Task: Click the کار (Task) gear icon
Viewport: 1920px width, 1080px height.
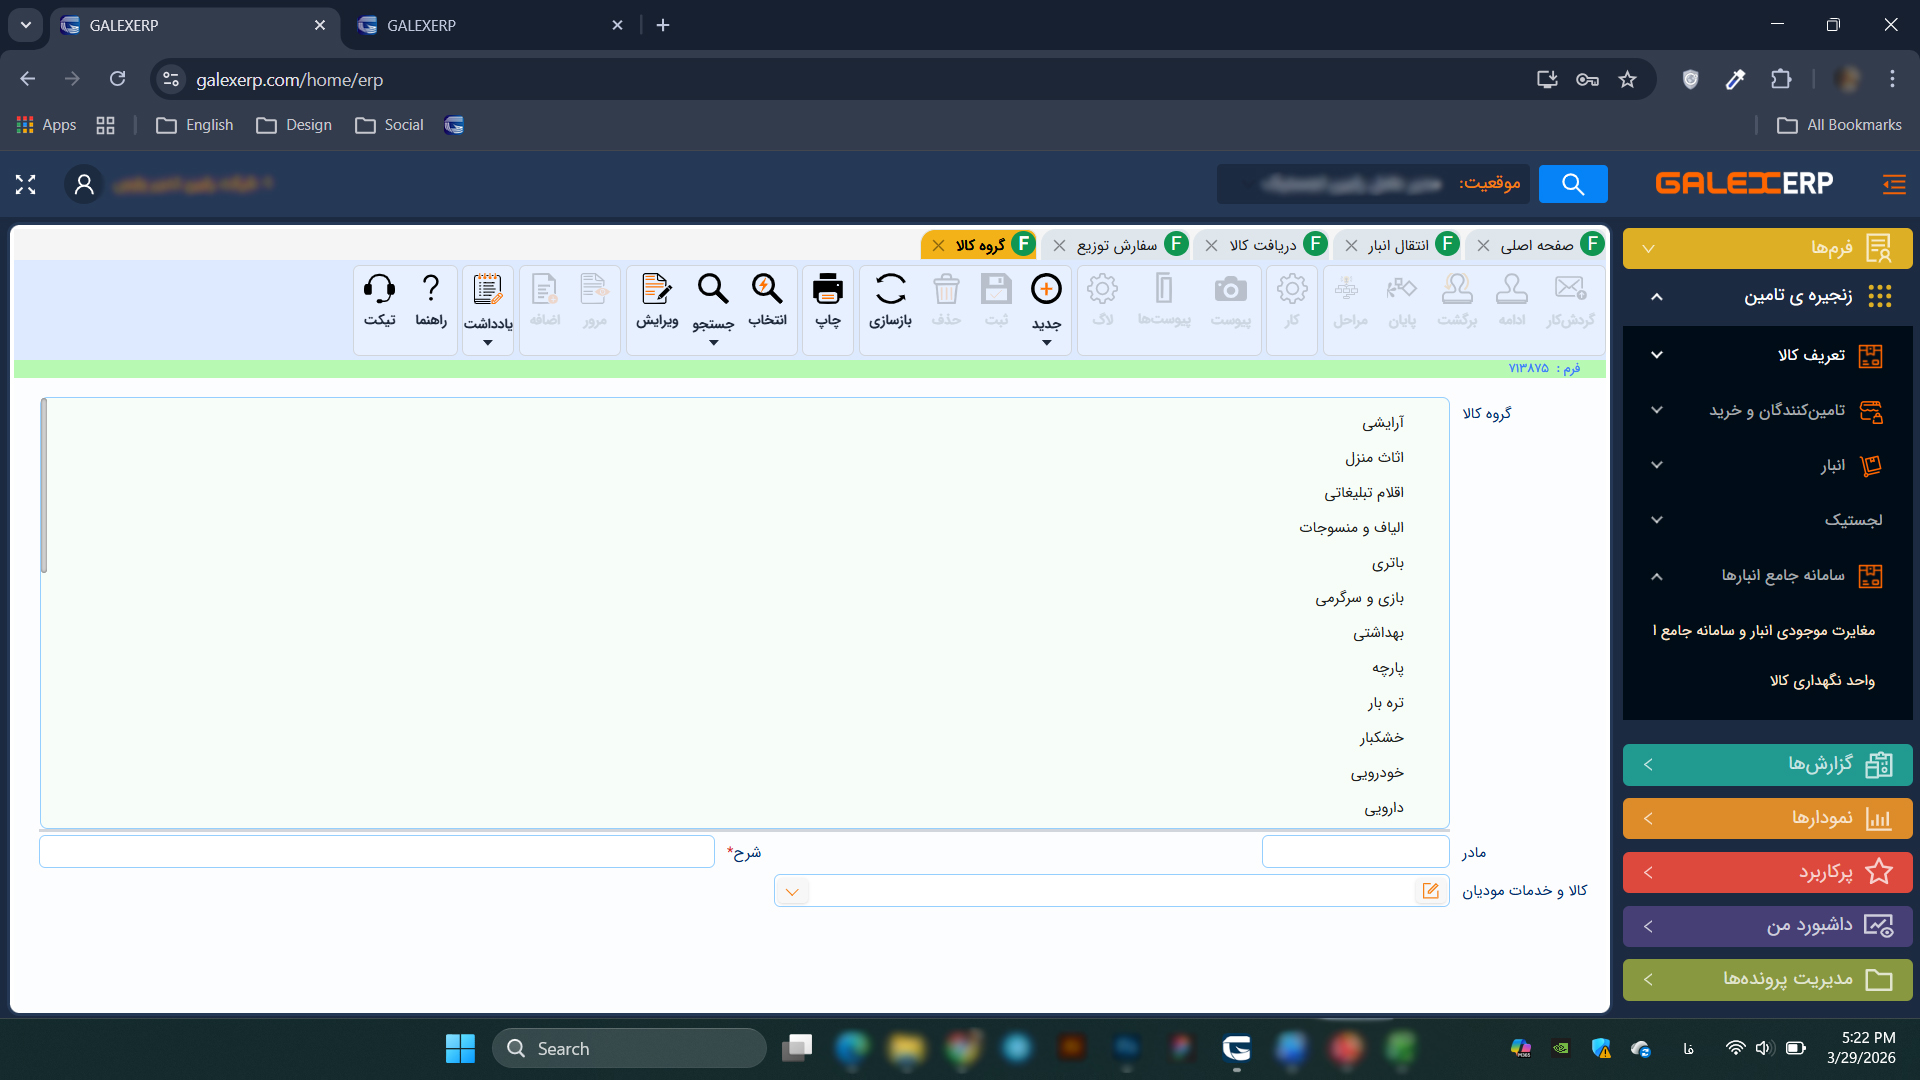Action: tap(1292, 290)
